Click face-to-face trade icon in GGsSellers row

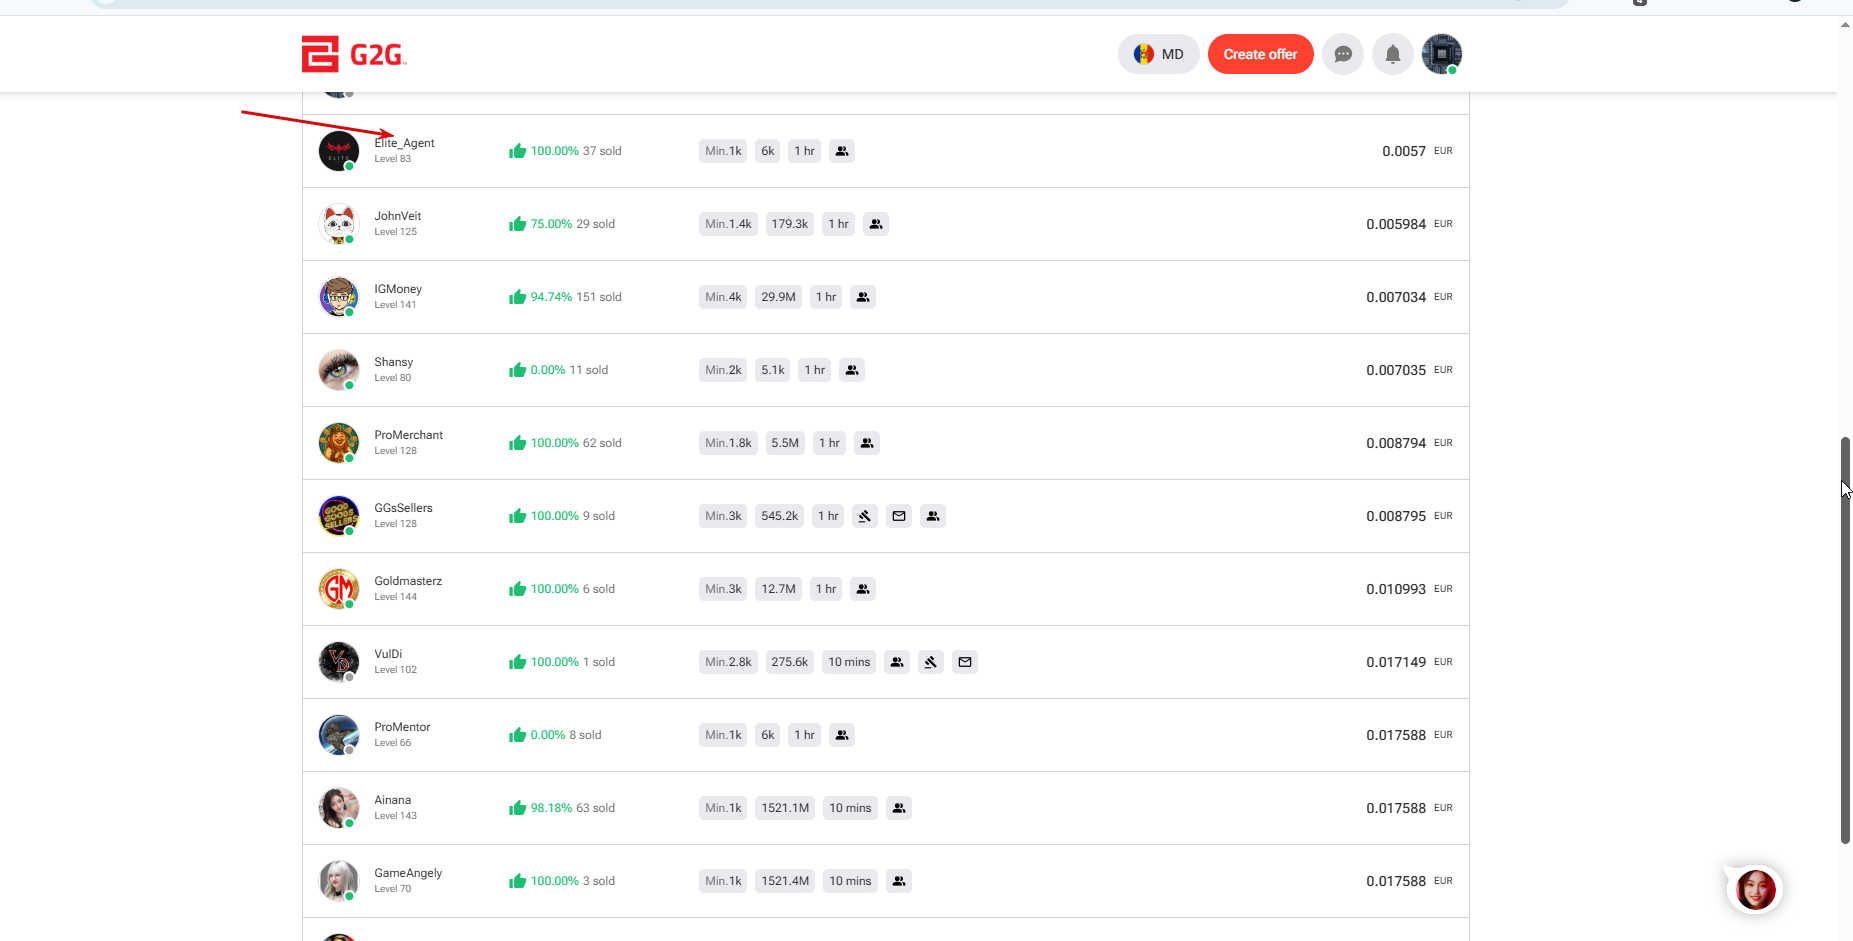tap(933, 516)
